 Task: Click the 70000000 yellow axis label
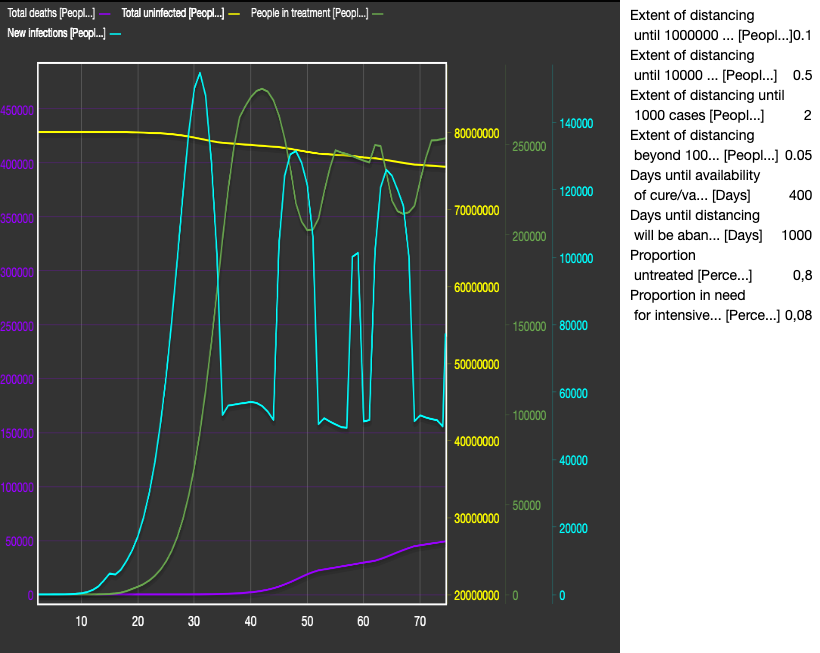[x=476, y=210]
